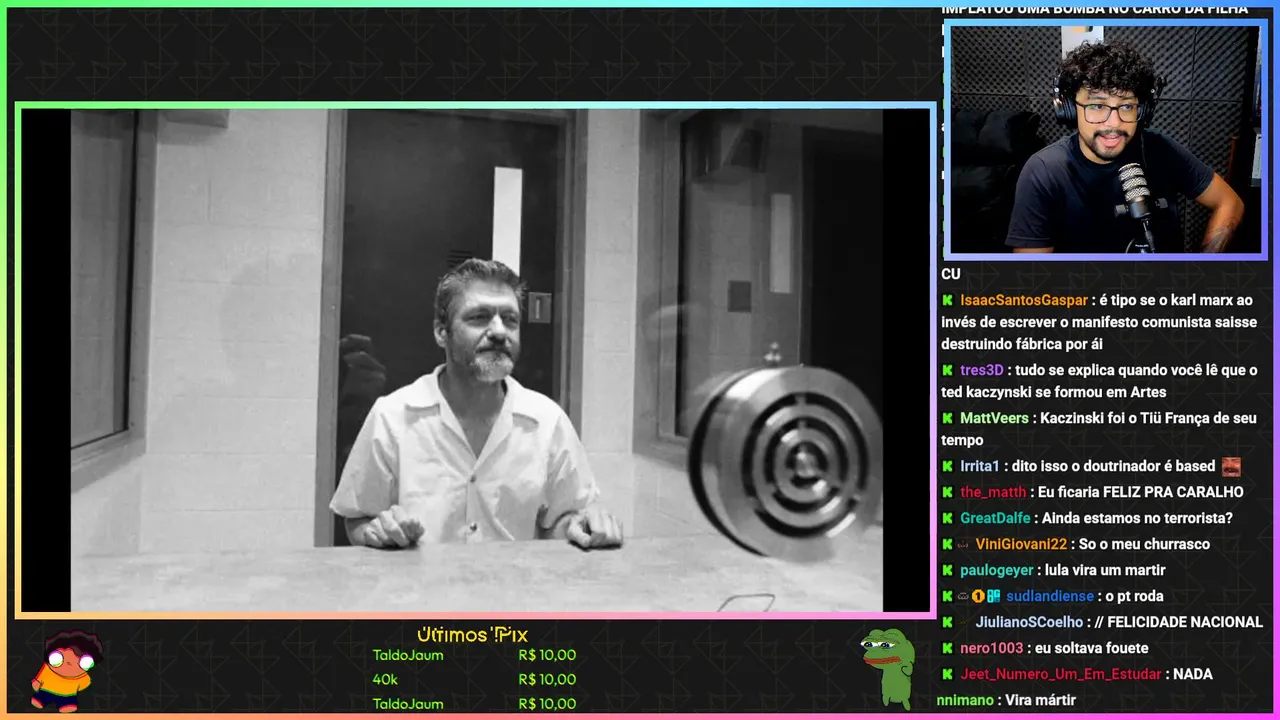Click username GreatDalfe in chat
The height and width of the screenshot is (720, 1280).
pos(995,518)
